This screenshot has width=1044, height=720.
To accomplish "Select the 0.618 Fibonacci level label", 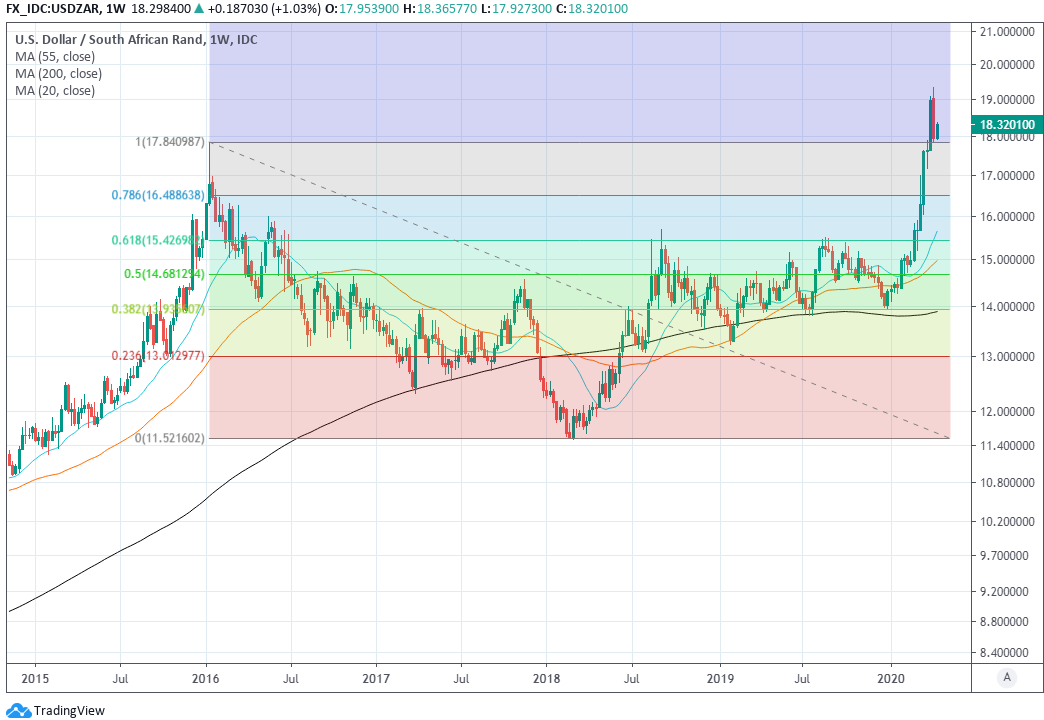I will pyautogui.click(x=156, y=240).
